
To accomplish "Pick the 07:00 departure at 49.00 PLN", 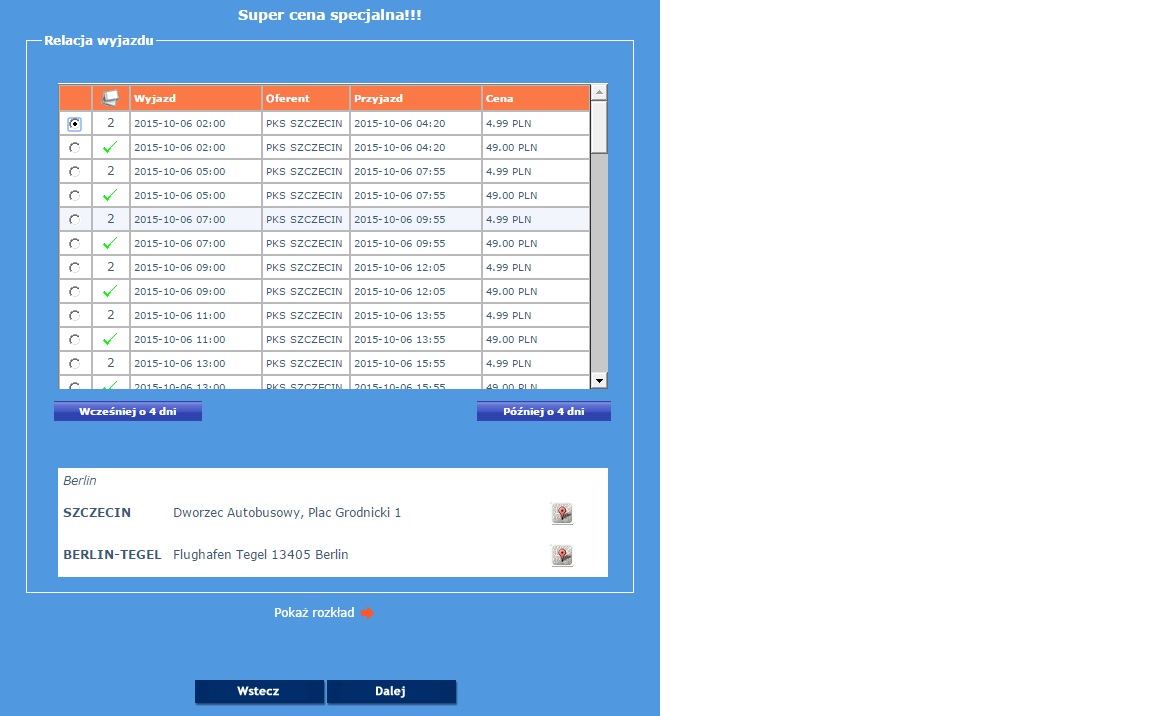I will pyautogui.click(x=74, y=244).
